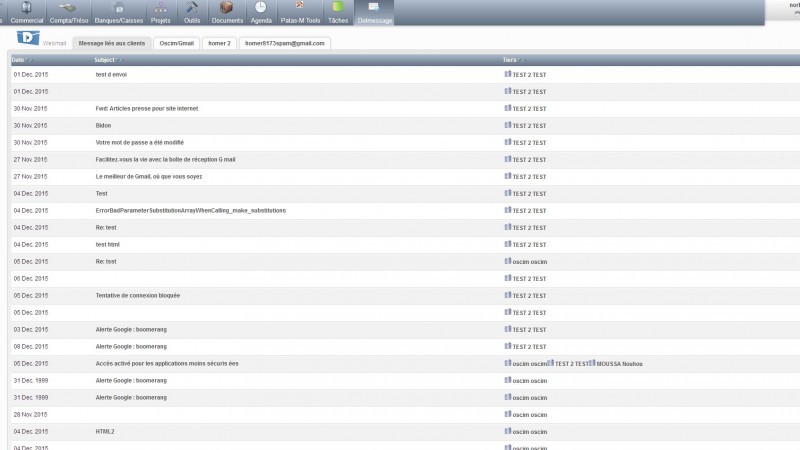This screenshot has height=450, width=800.
Task: Open the Documents box icon
Action: pos(227,8)
